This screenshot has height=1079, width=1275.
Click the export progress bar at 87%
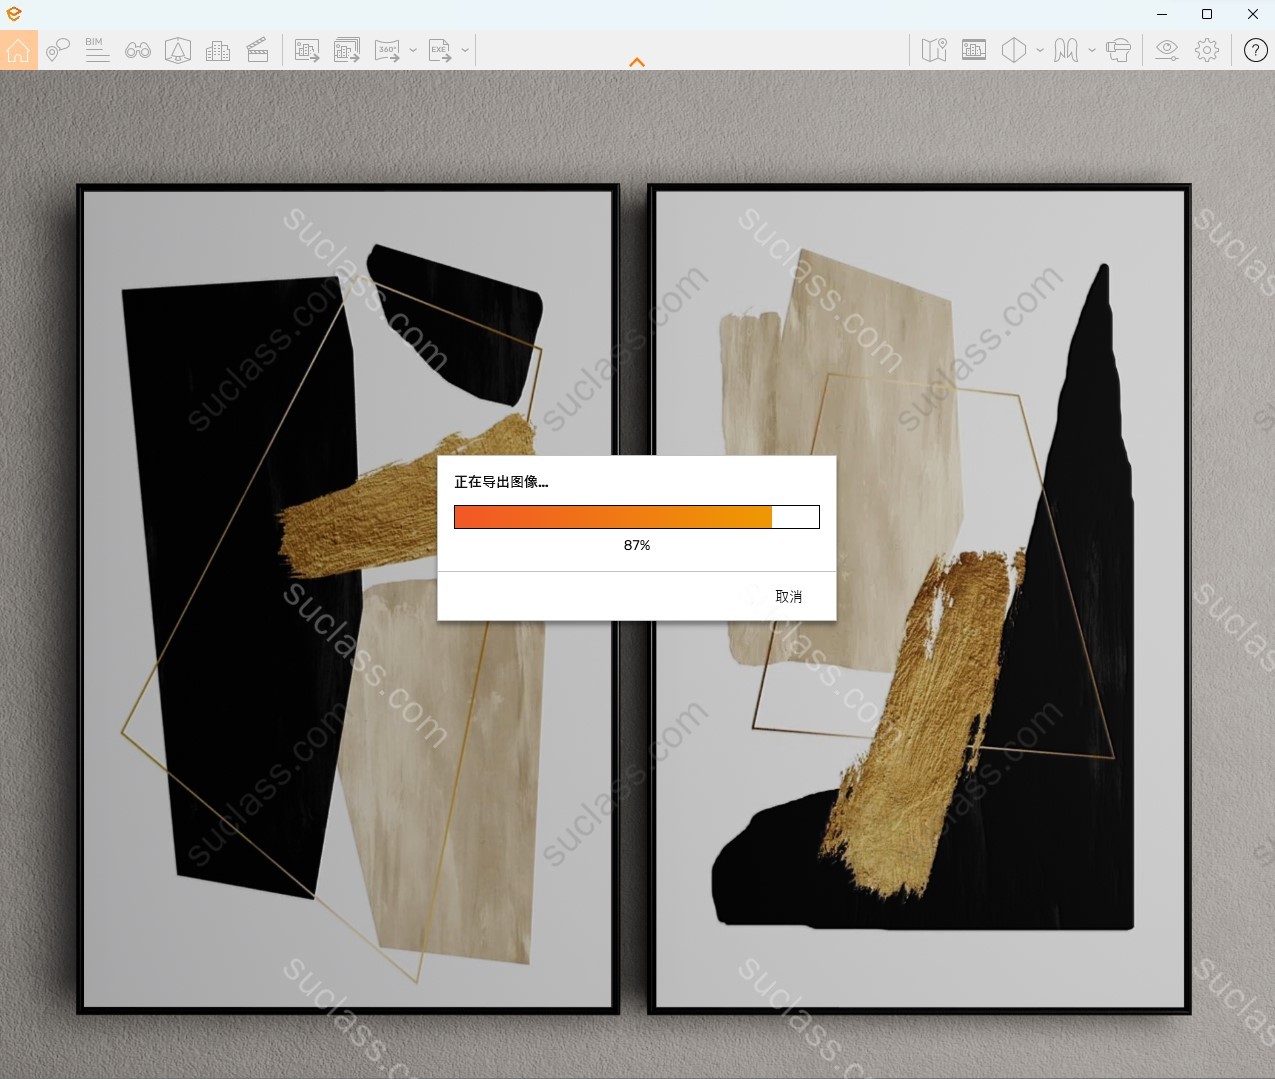[x=637, y=517]
